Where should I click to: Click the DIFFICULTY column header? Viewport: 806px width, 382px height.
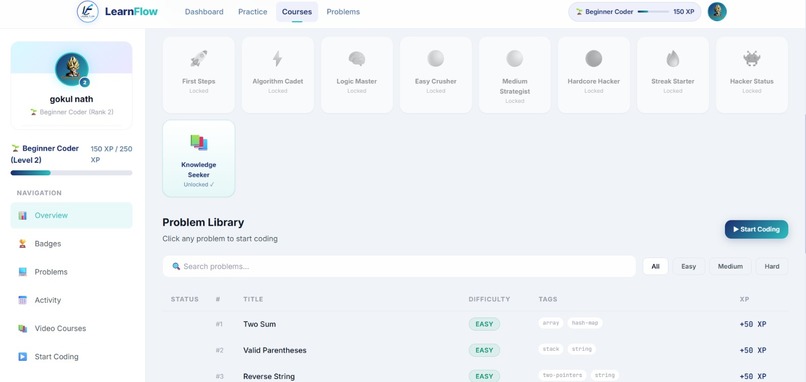tap(489, 299)
